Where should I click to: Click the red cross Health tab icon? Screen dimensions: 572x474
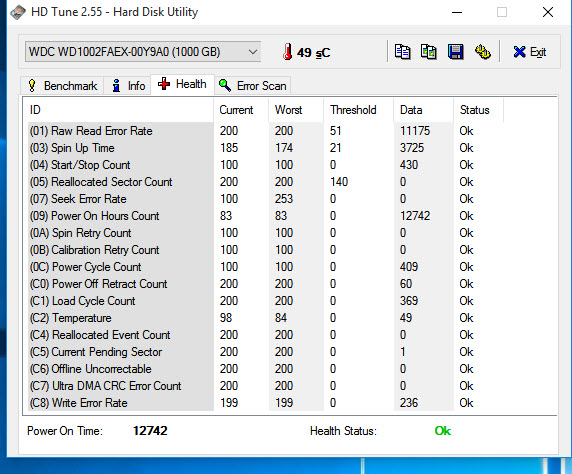point(164,84)
